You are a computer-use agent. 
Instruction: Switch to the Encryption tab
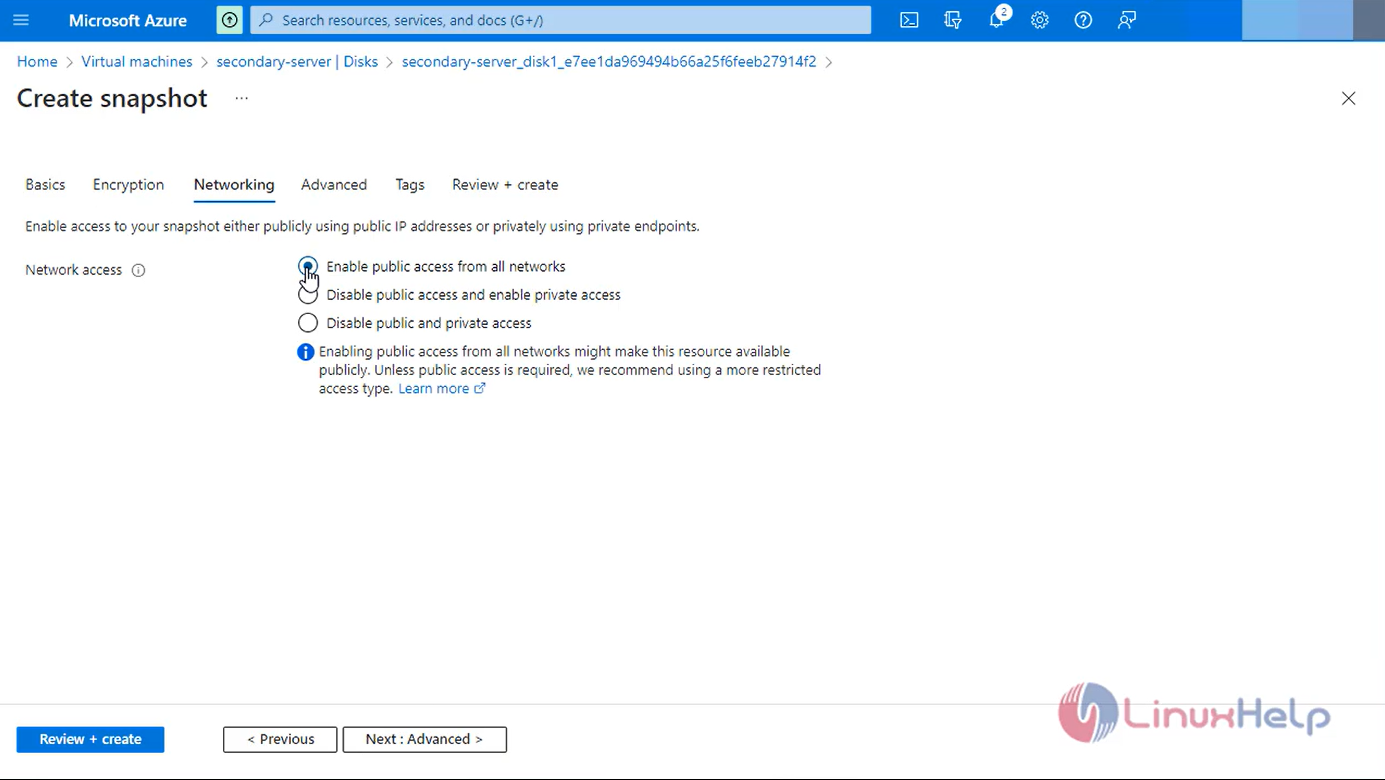click(x=128, y=185)
